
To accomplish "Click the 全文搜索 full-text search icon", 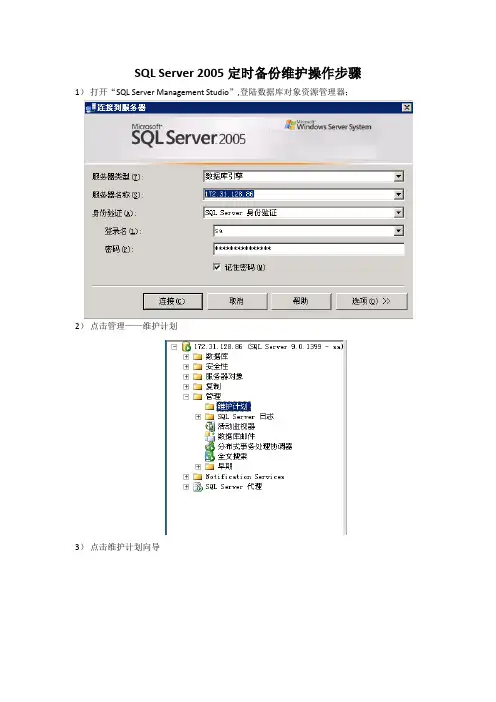I will pyautogui.click(x=210, y=456).
